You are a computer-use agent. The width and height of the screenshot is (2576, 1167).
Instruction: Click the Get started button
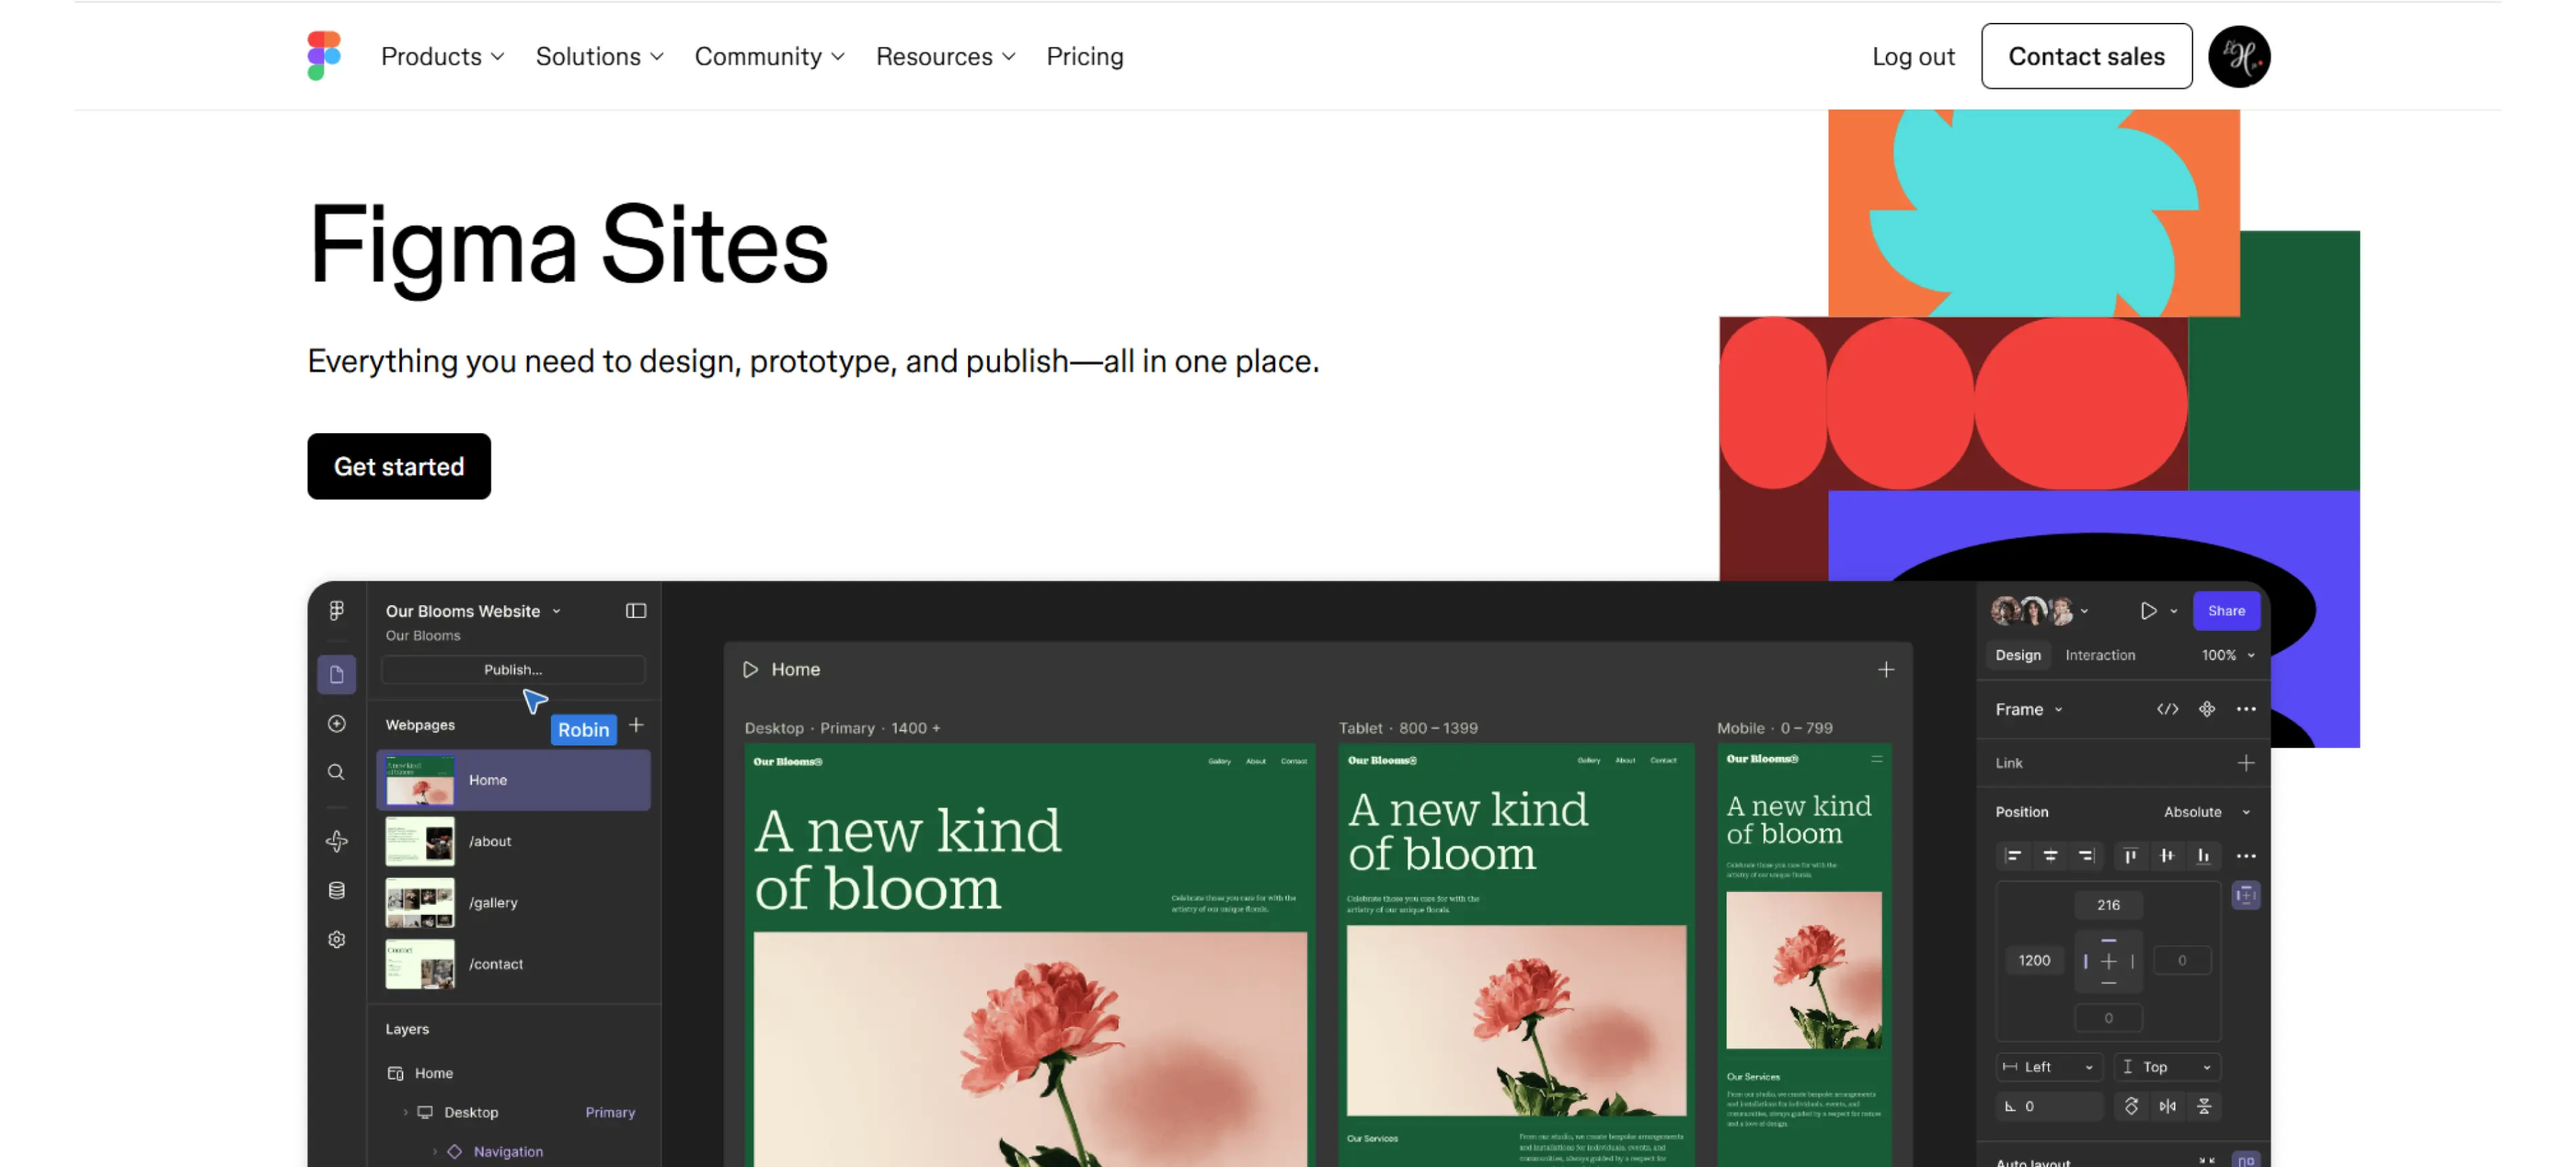coord(399,466)
